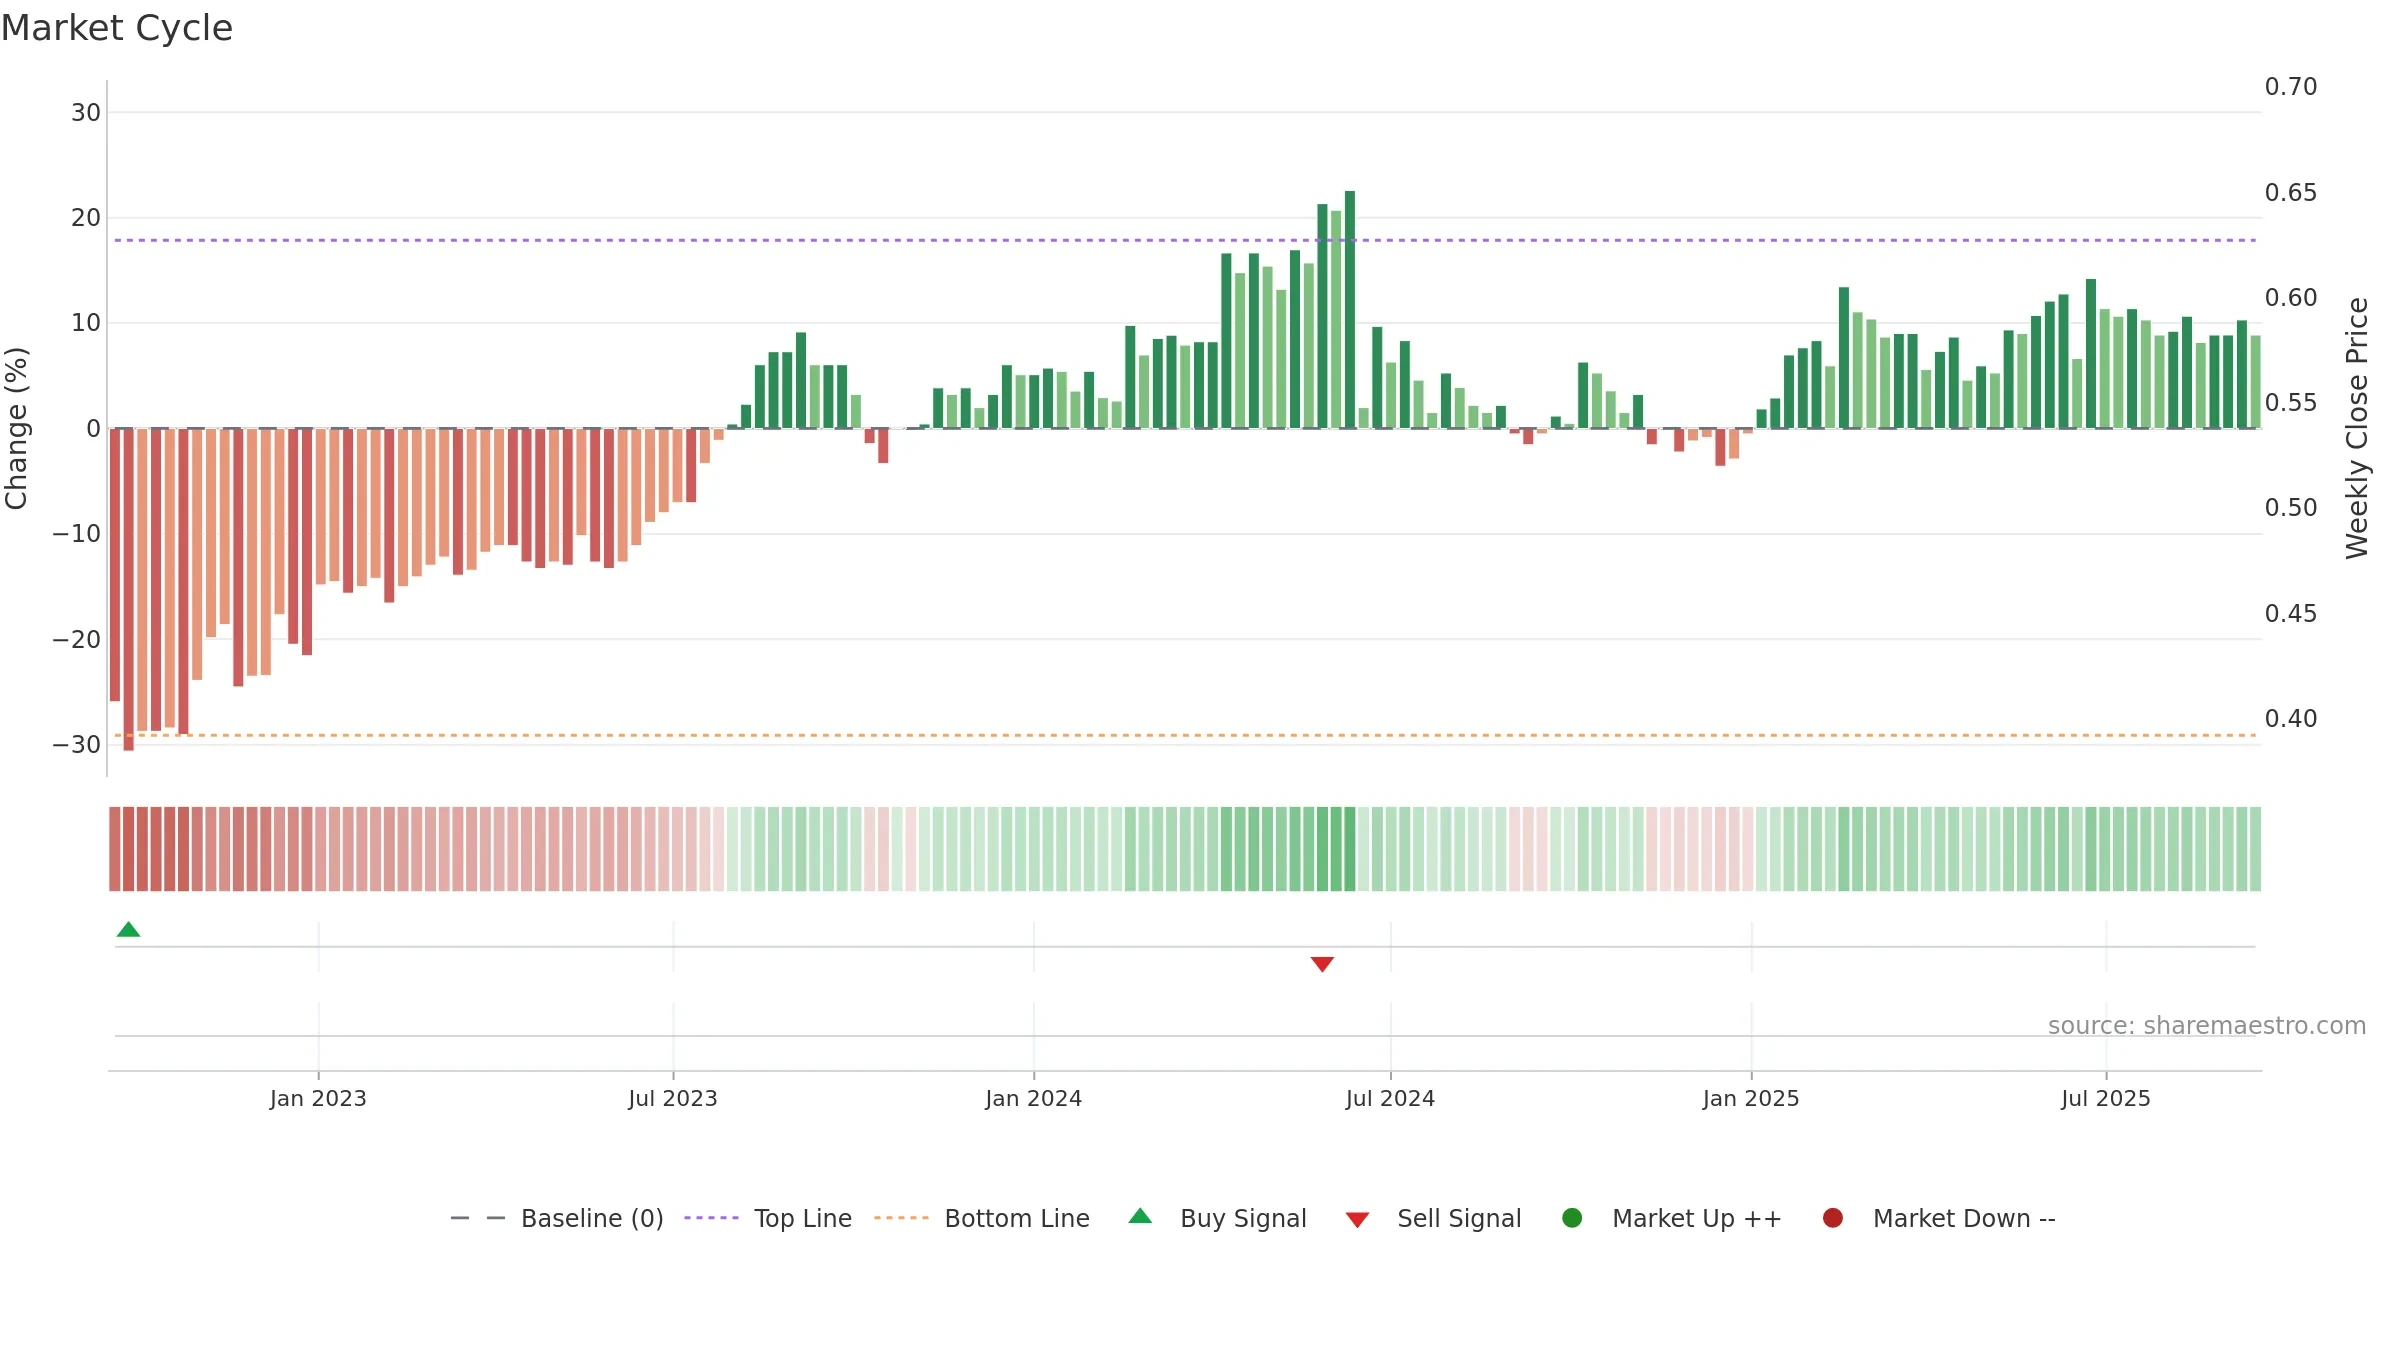
Task: Click the orange dotted Bottom Line
Action: click(1185, 735)
